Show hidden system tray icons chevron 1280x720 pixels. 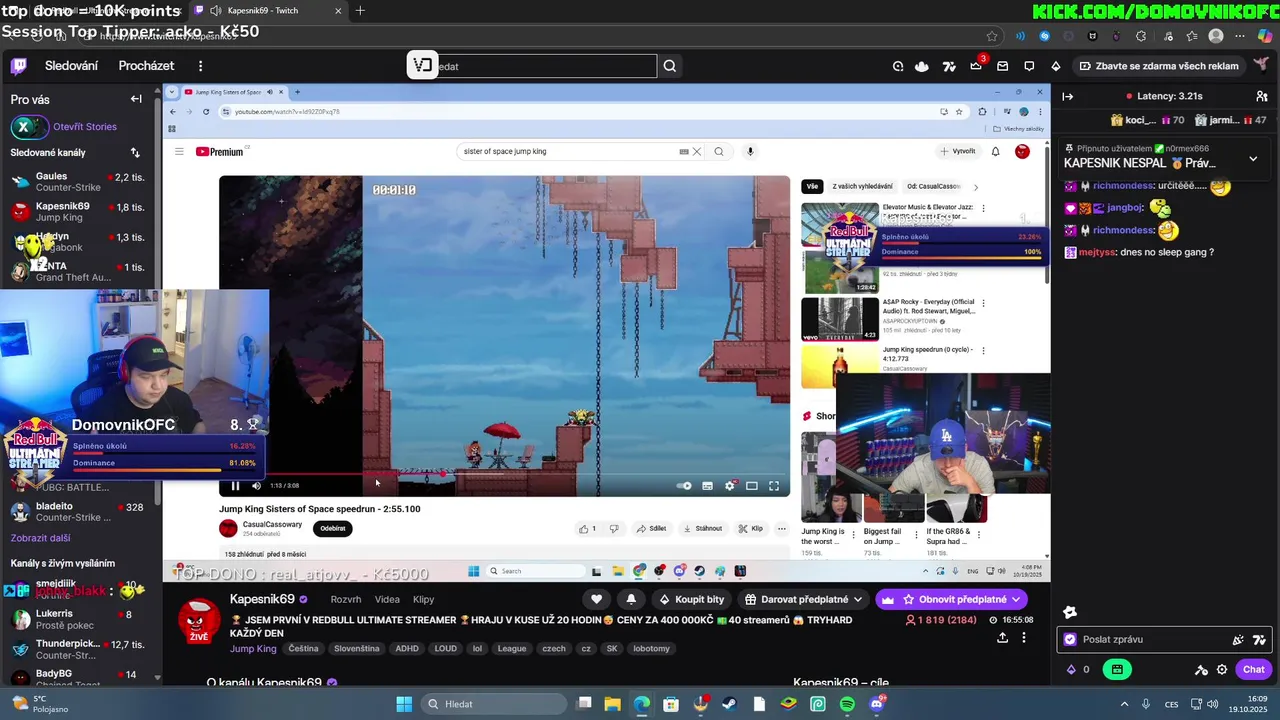click(x=1124, y=704)
